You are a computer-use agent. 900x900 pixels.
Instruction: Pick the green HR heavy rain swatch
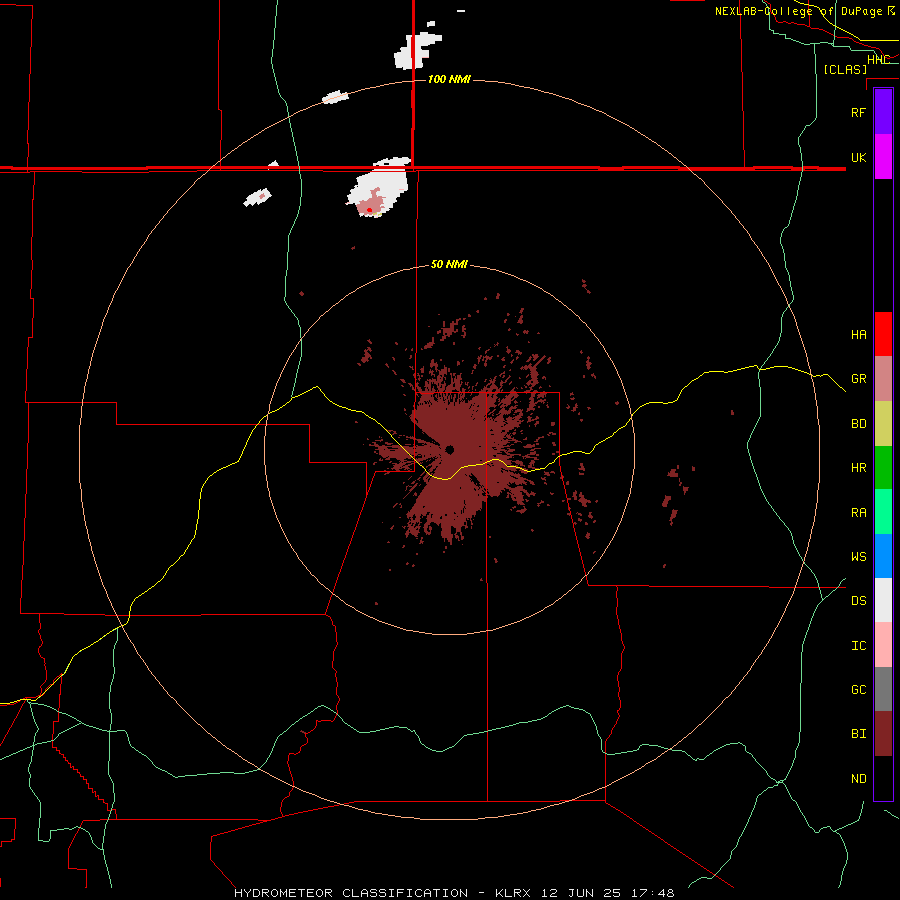point(883,468)
